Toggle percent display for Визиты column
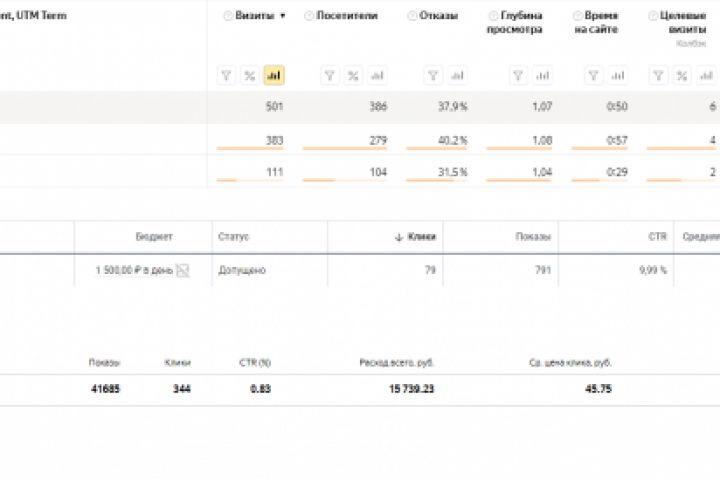Image resolution: width=720 pixels, height=480 pixels. coord(250,75)
